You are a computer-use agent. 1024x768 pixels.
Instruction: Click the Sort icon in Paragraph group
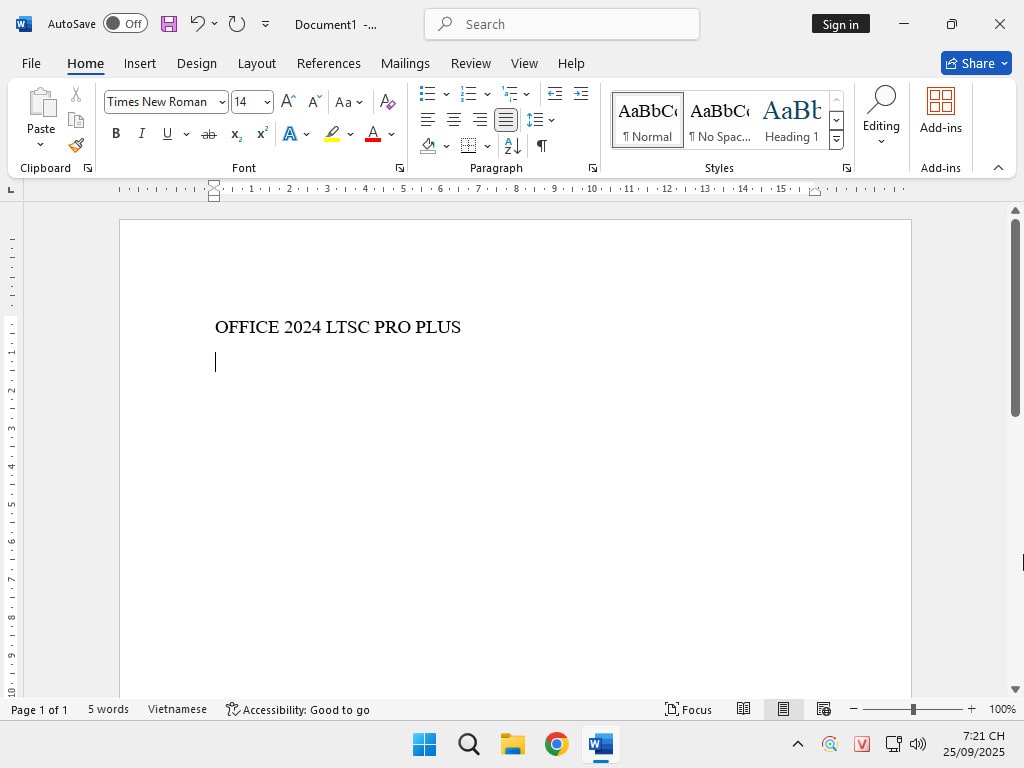tap(512, 146)
